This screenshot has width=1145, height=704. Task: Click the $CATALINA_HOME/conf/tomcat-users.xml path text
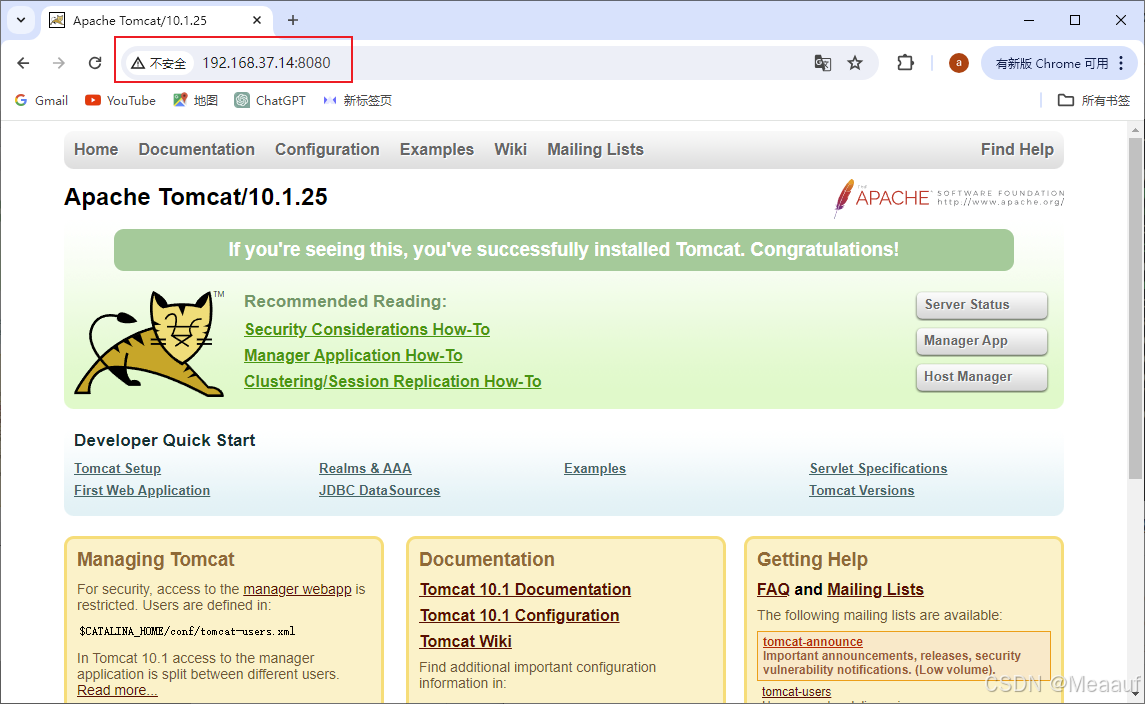point(187,632)
